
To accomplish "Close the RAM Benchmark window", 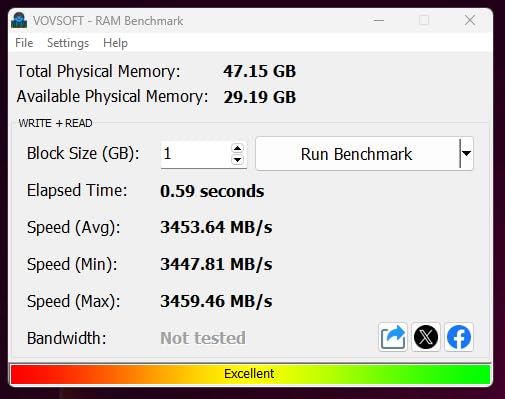I will point(470,20).
